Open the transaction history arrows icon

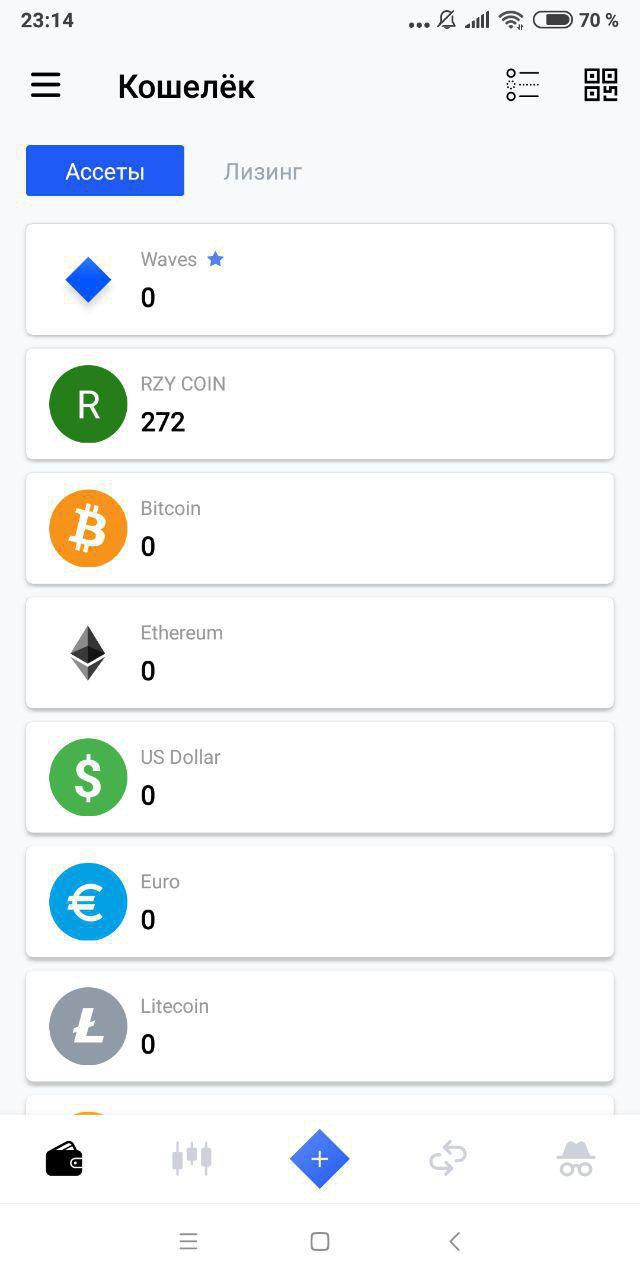coord(448,1159)
